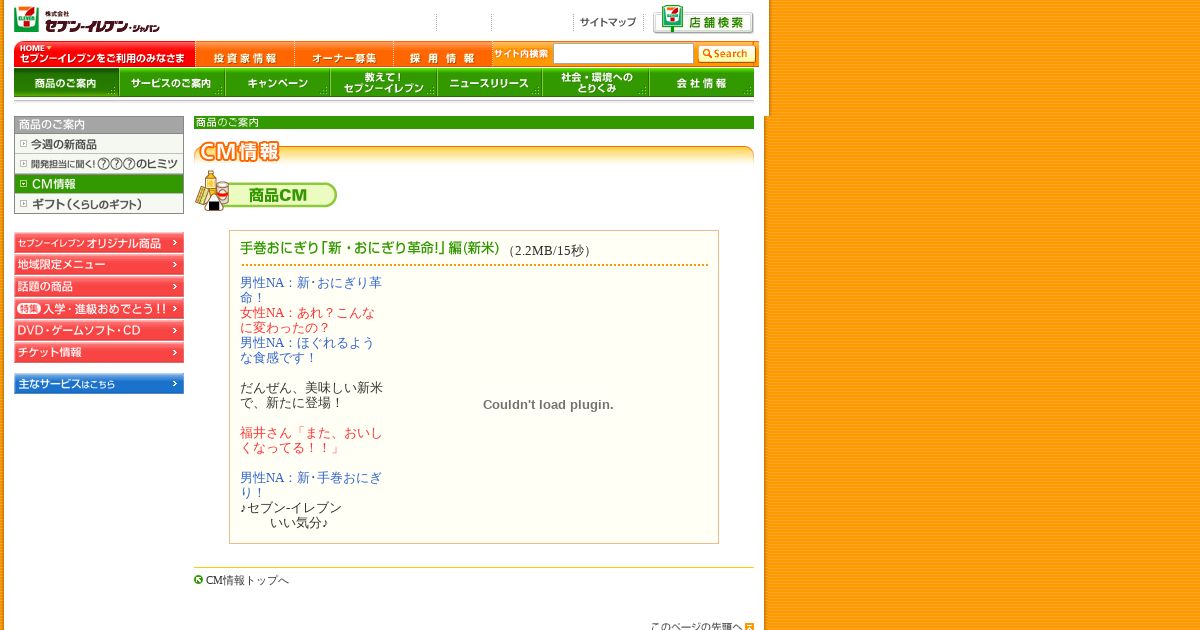This screenshot has width=1200, height=630.
Task: Click the CM情報 orange heading
Action: click(x=239, y=152)
